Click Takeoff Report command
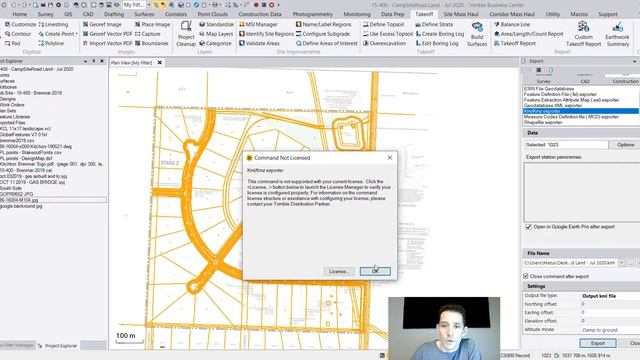 (515, 43)
